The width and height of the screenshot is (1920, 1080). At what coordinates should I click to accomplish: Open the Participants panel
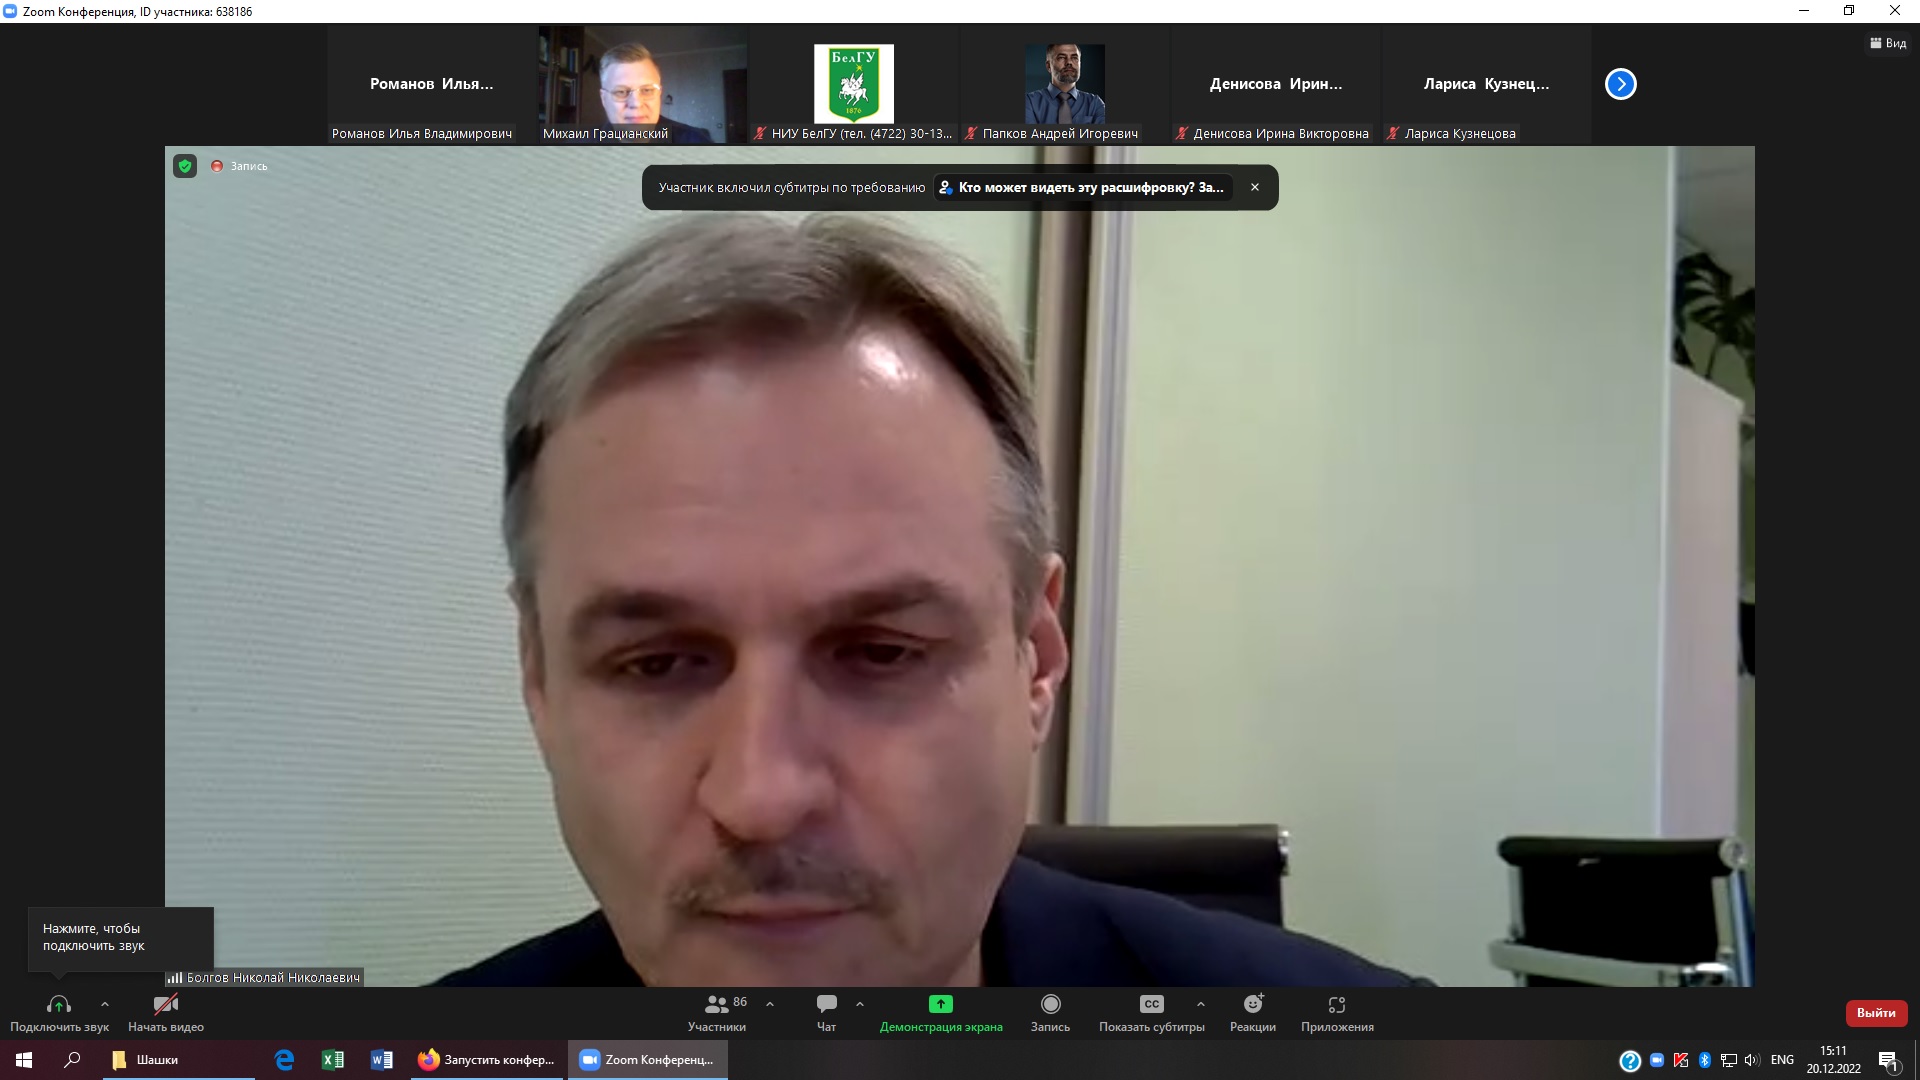717,1011
